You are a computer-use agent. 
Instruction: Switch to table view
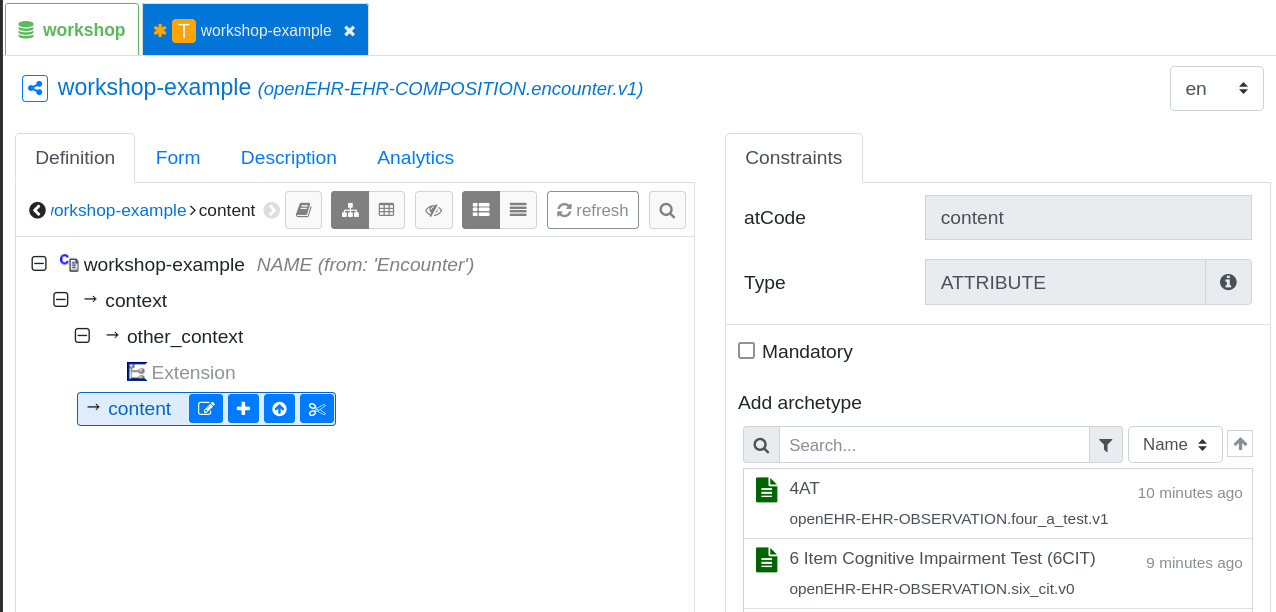pos(387,210)
